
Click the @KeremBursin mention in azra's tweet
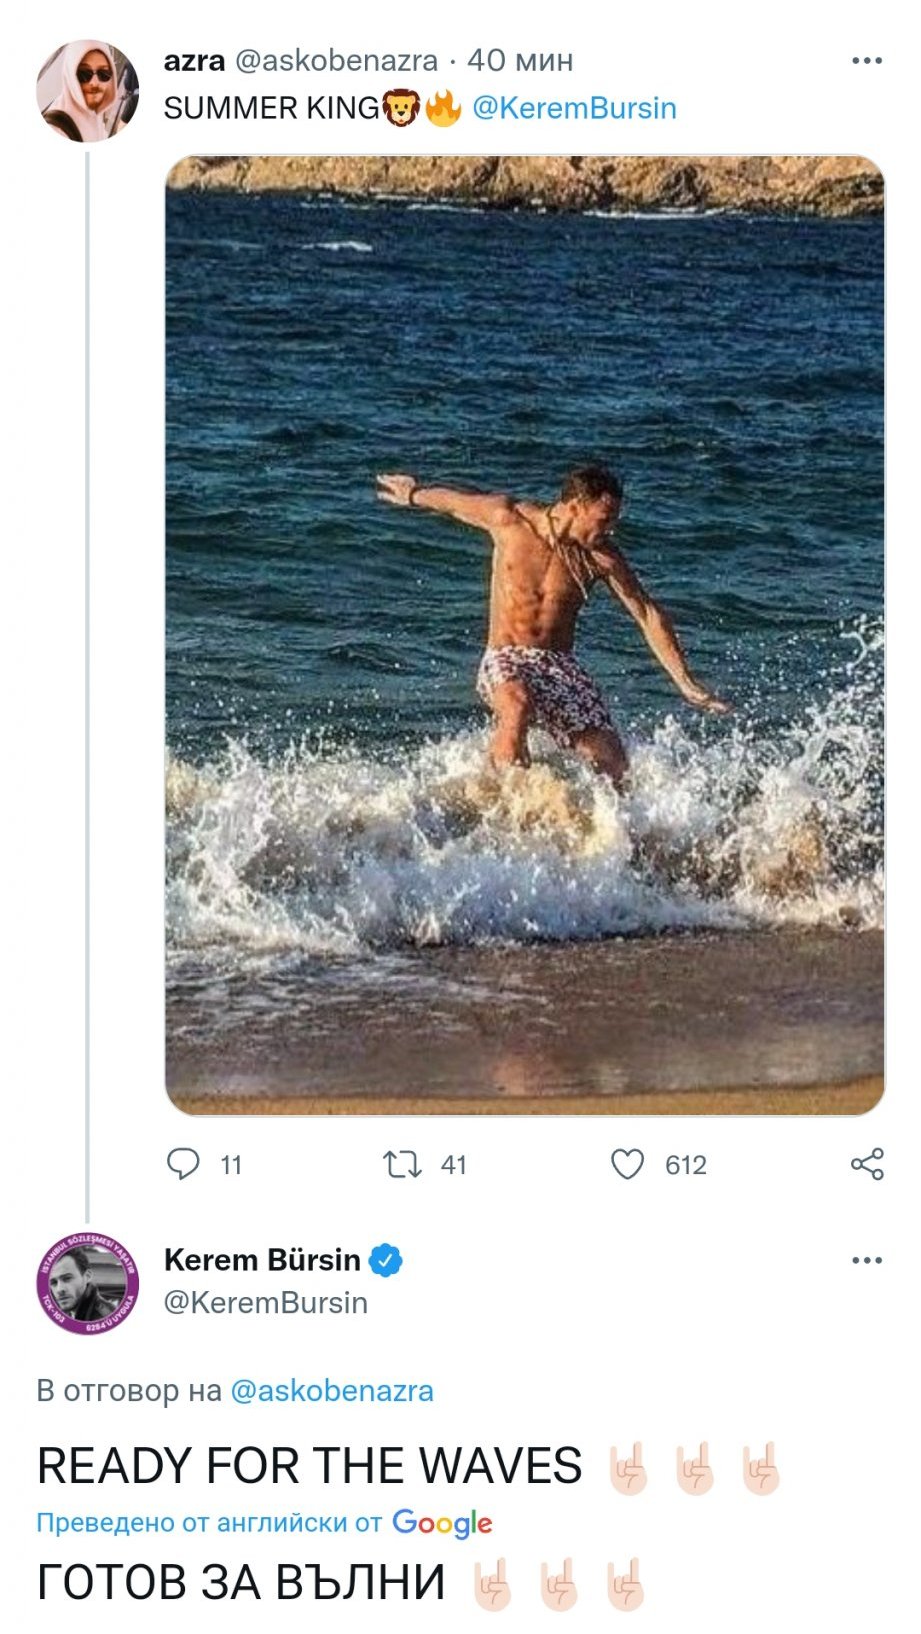tap(574, 108)
